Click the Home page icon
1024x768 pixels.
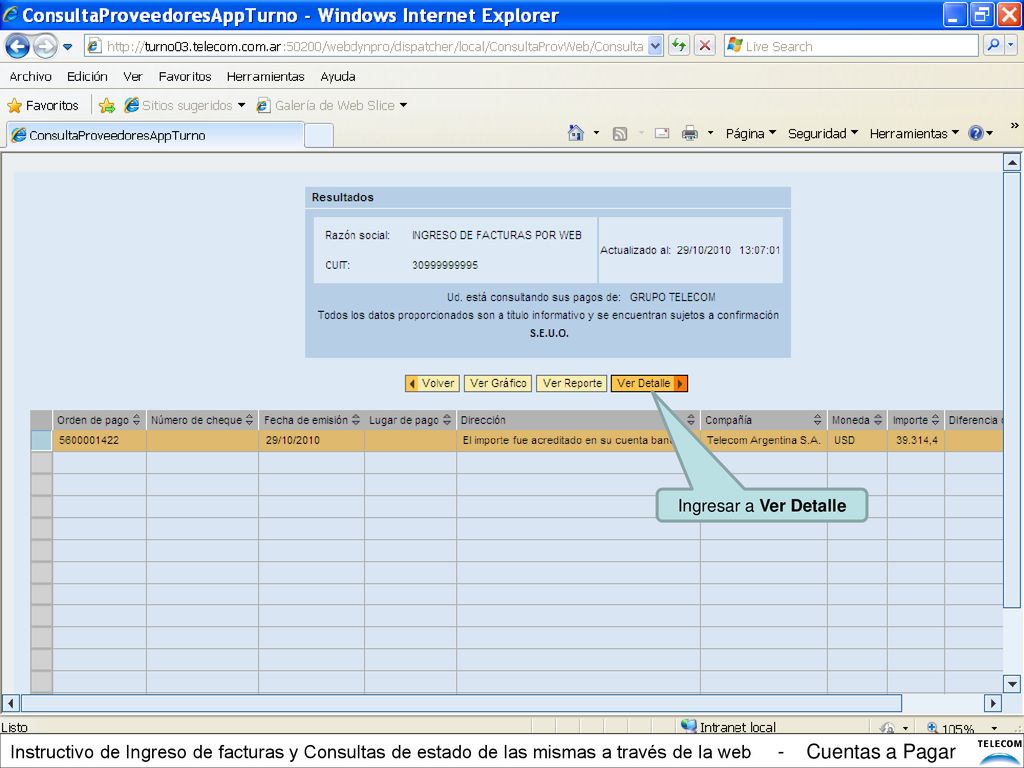(x=575, y=133)
